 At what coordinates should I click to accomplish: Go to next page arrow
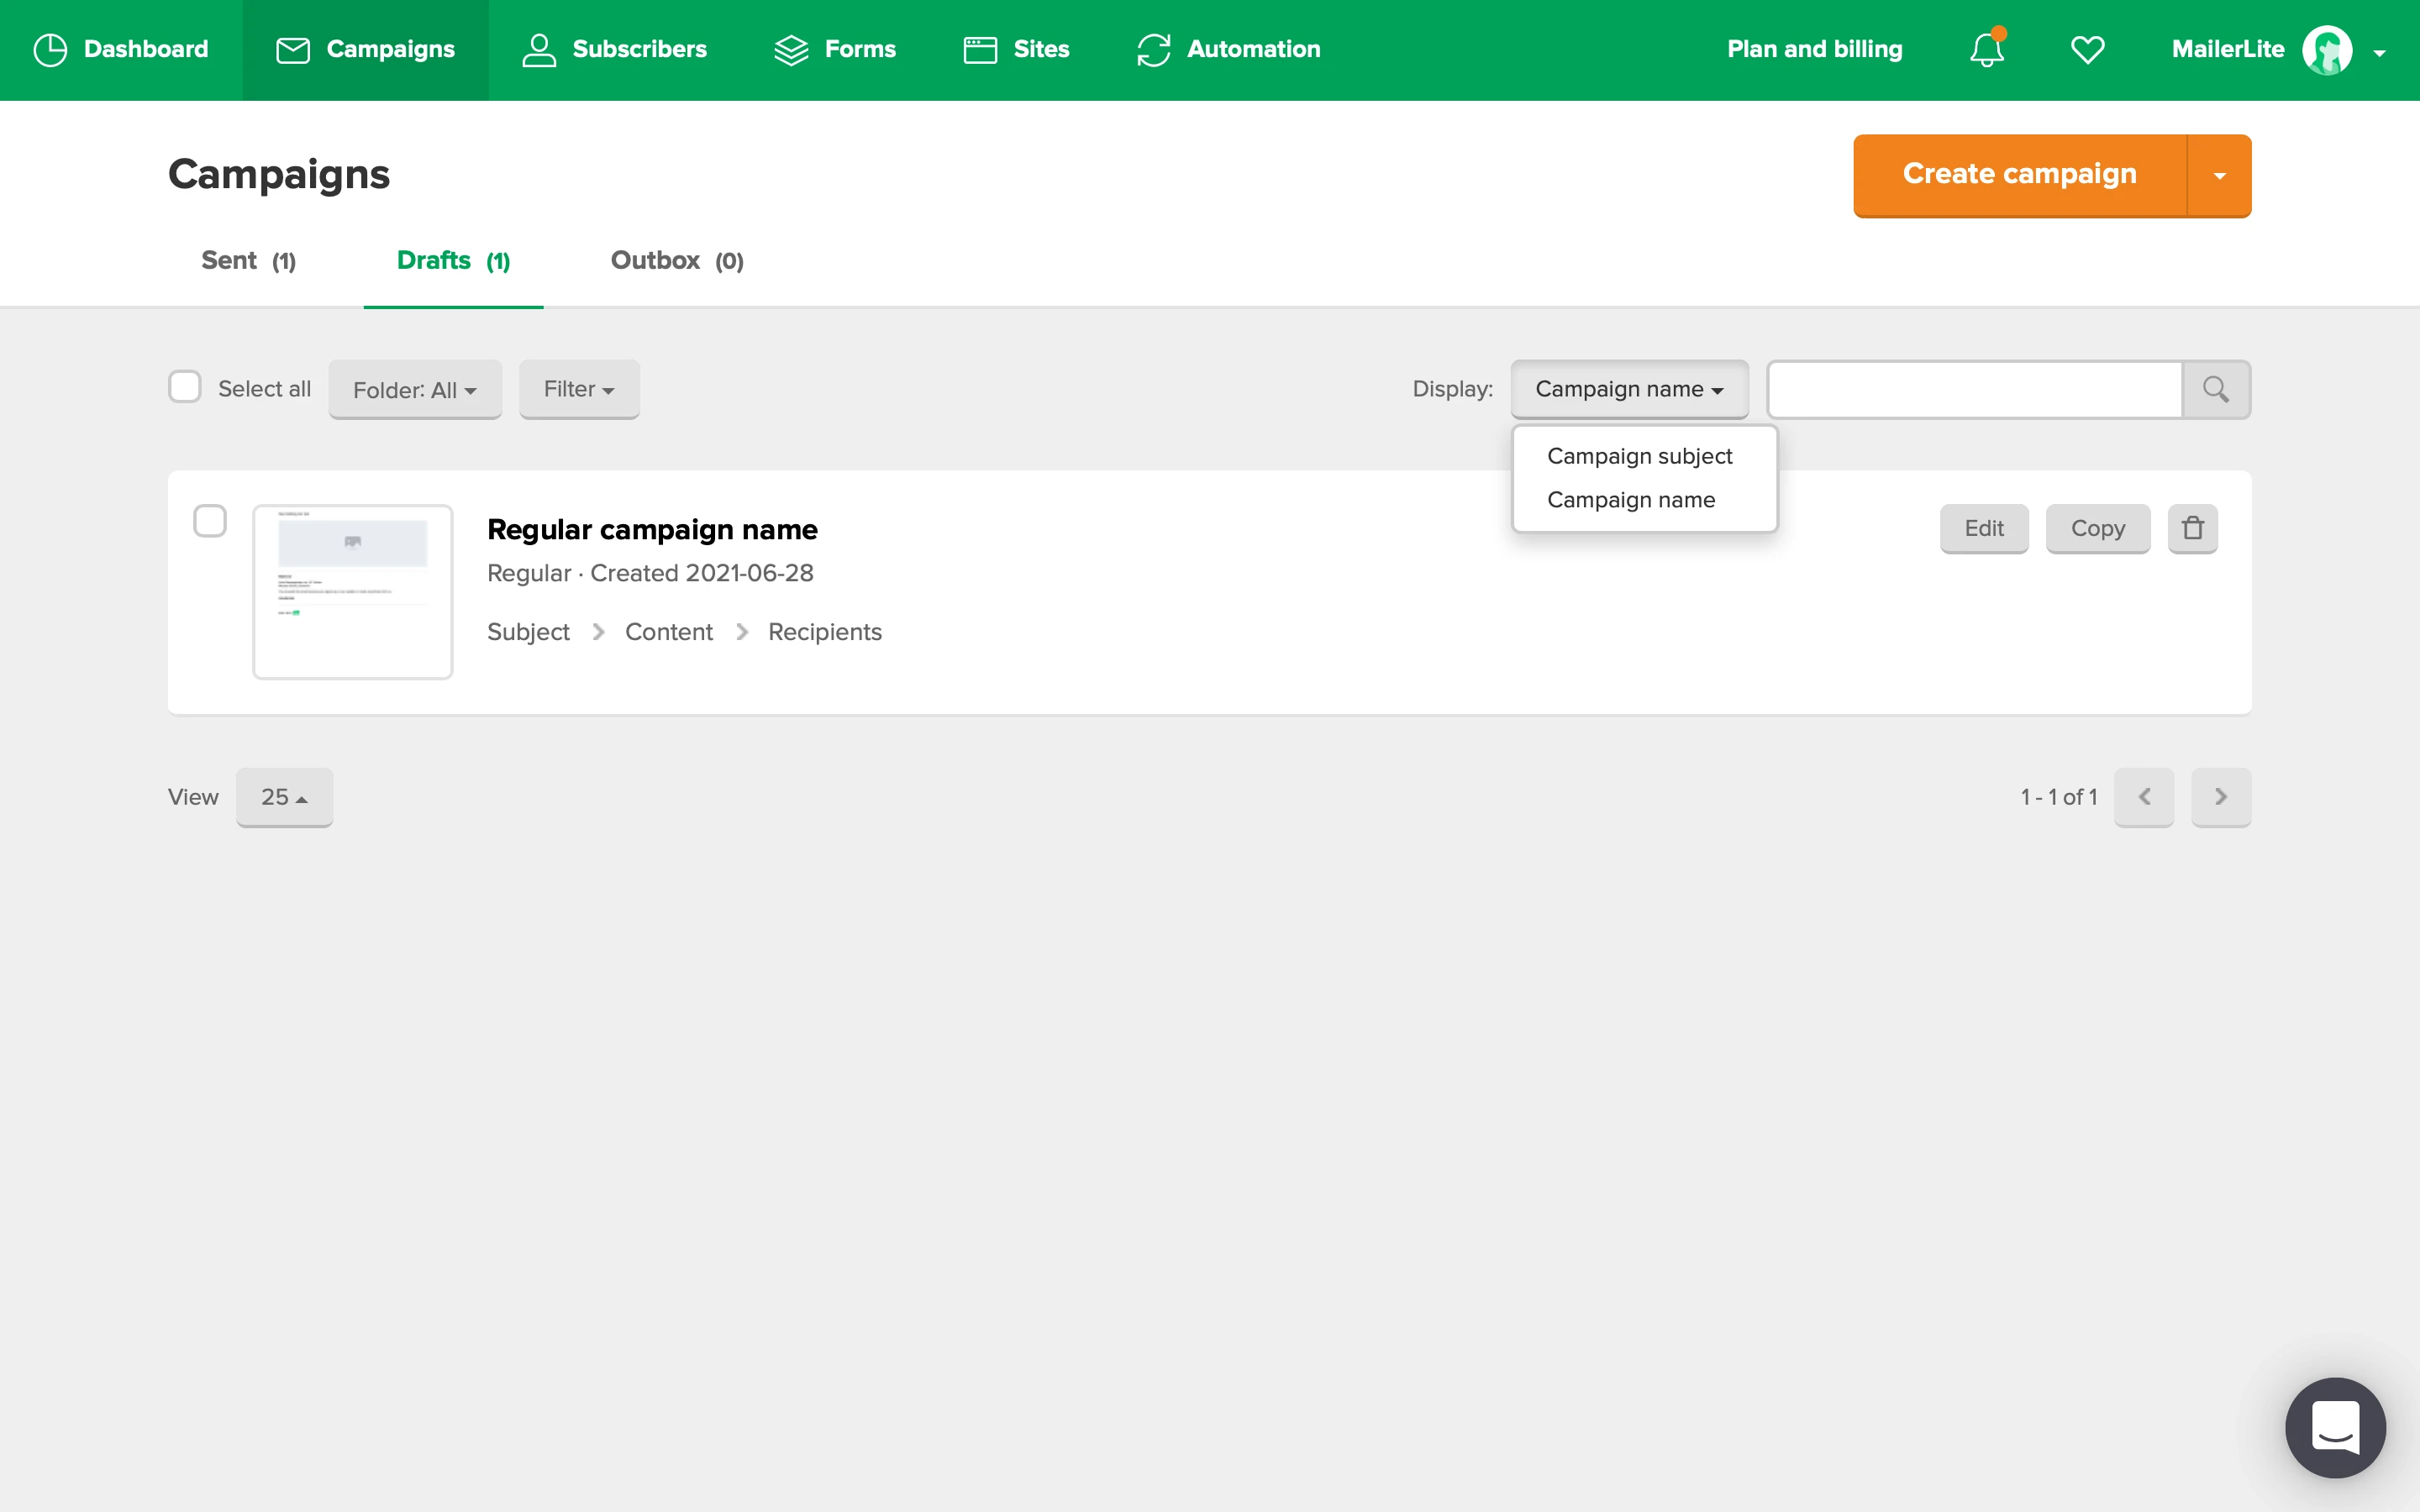pyautogui.click(x=2220, y=797)
